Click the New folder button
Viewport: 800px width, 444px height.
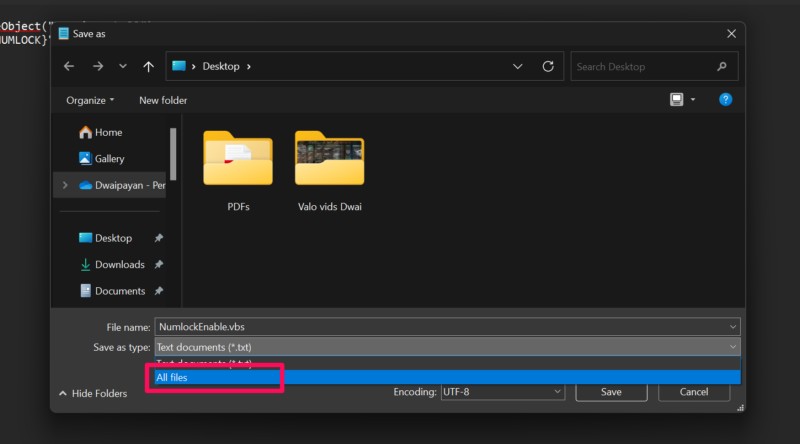pyautogui.click(x=163, y=100)
